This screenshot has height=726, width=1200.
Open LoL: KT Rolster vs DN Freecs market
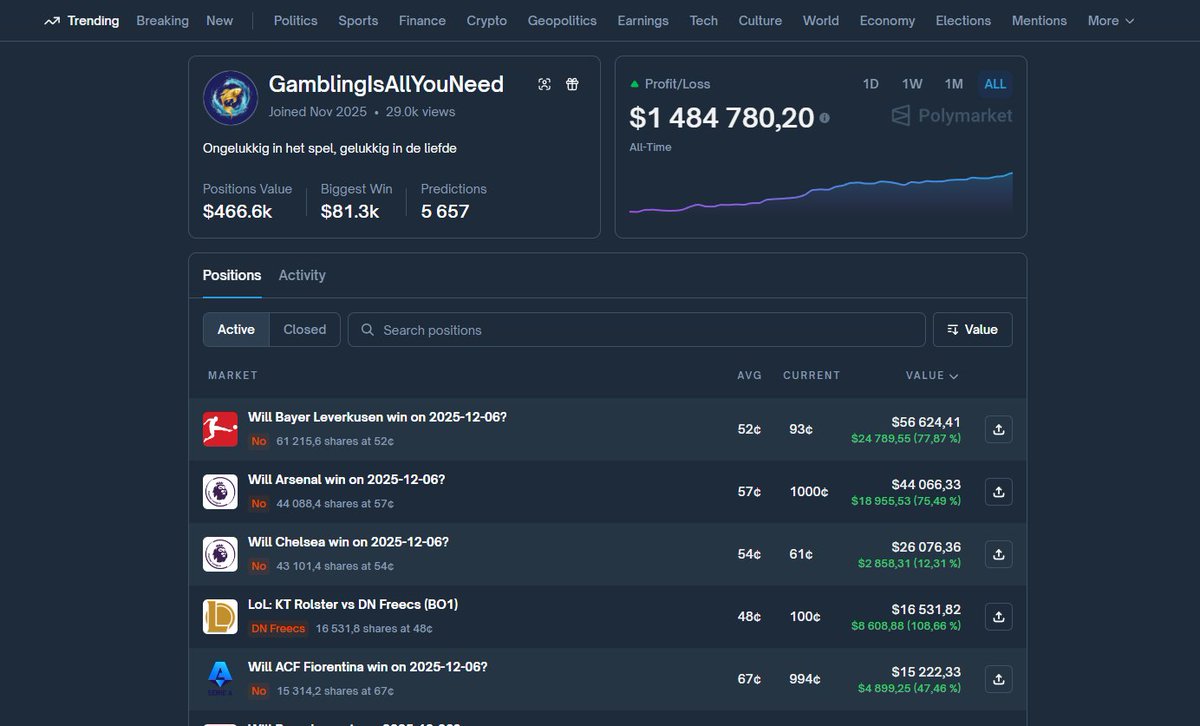tap(353, 604)
